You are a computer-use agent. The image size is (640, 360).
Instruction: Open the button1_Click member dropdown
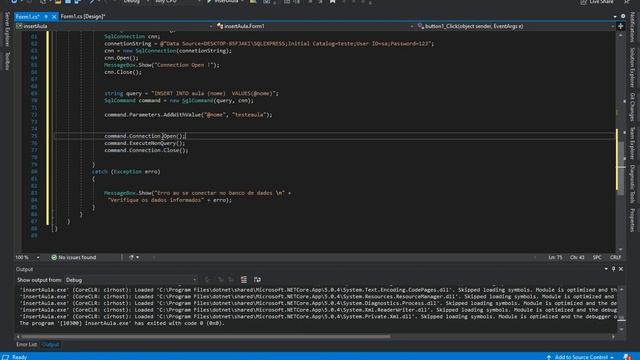[515, 26]
